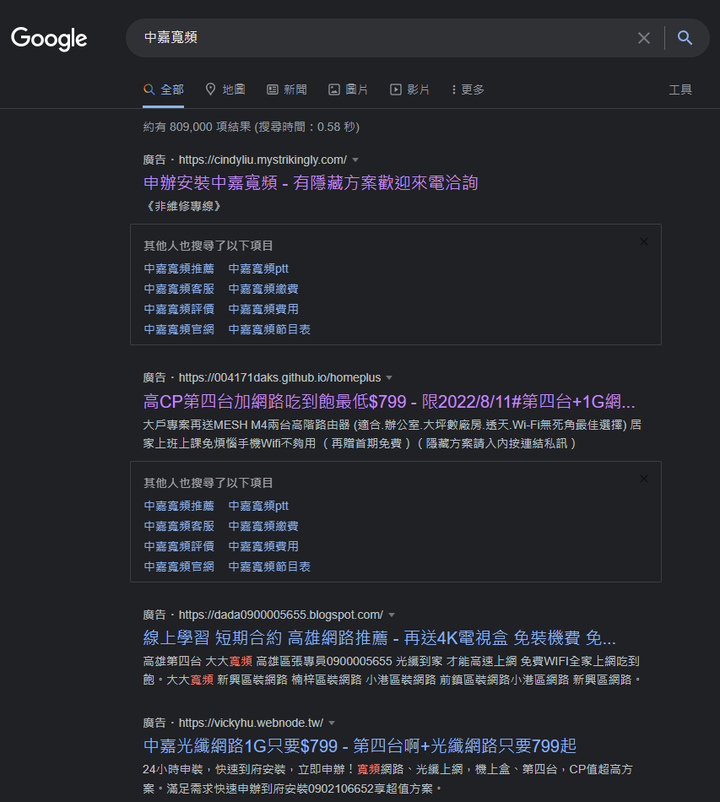Click 中嘉寬頻推薦 in second suggestion box

point(179,506)
